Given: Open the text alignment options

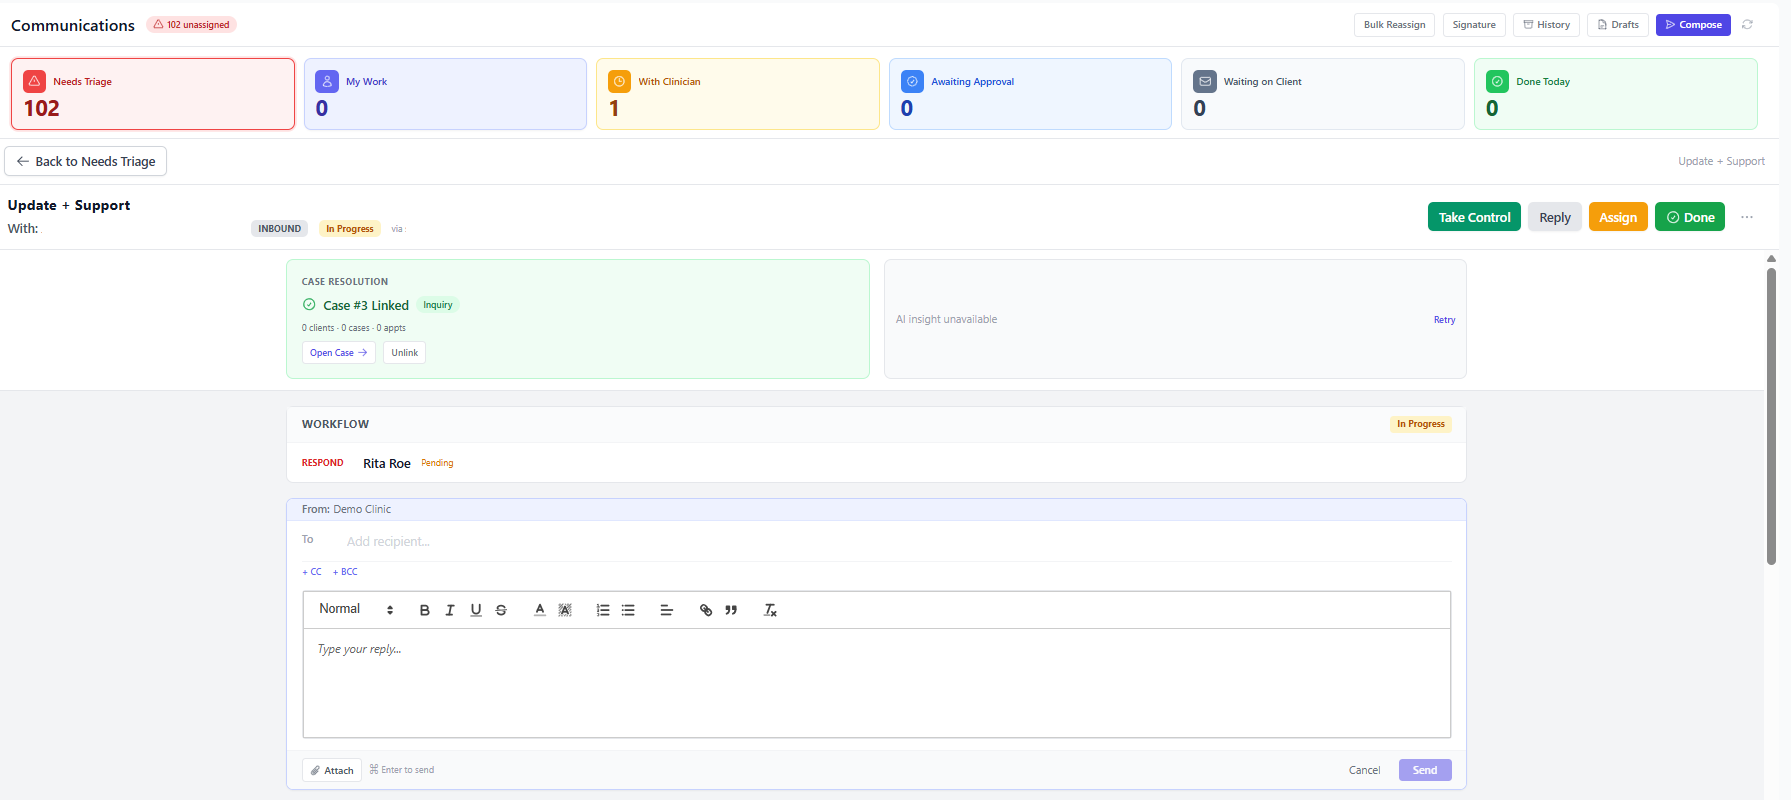Looking at the screenshot, I should [x=667, y=610].
